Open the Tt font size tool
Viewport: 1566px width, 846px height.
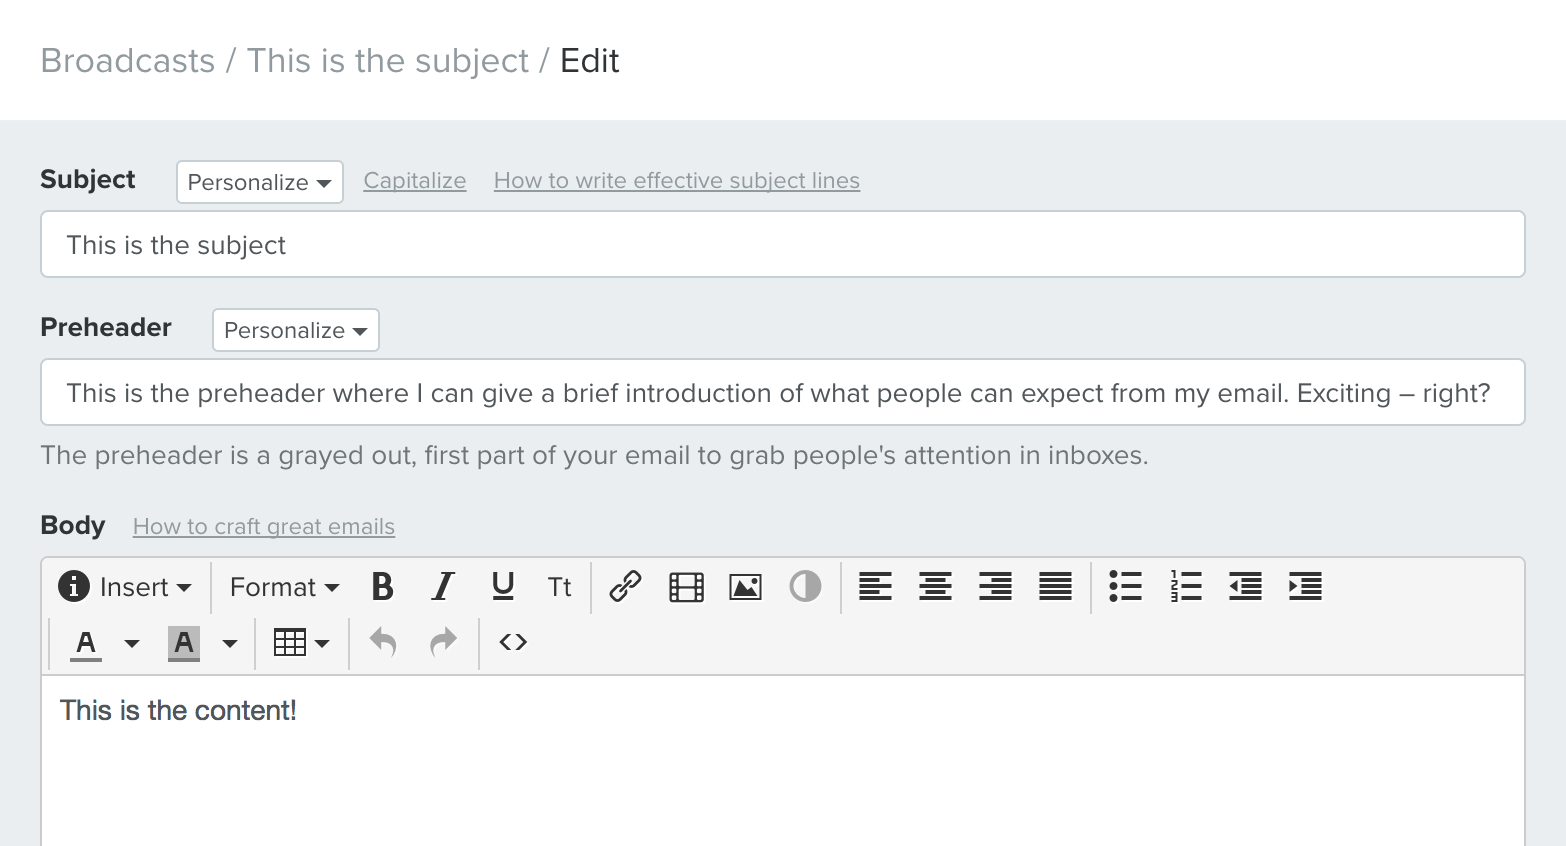click(x=559, y=587)
